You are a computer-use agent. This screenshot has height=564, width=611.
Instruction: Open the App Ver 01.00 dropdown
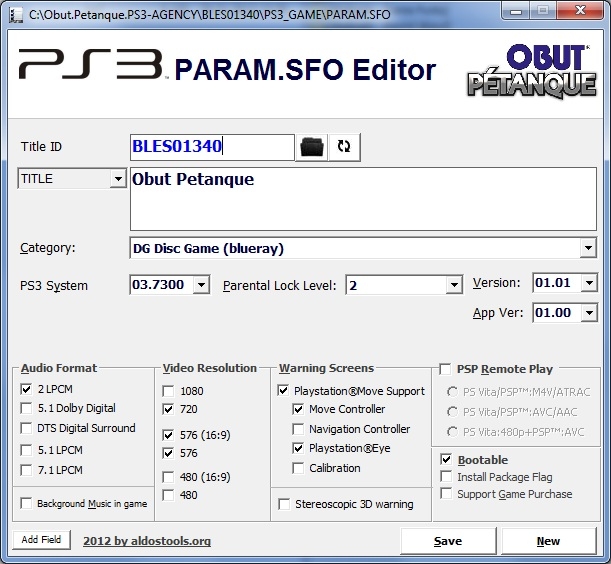(589, 313)
